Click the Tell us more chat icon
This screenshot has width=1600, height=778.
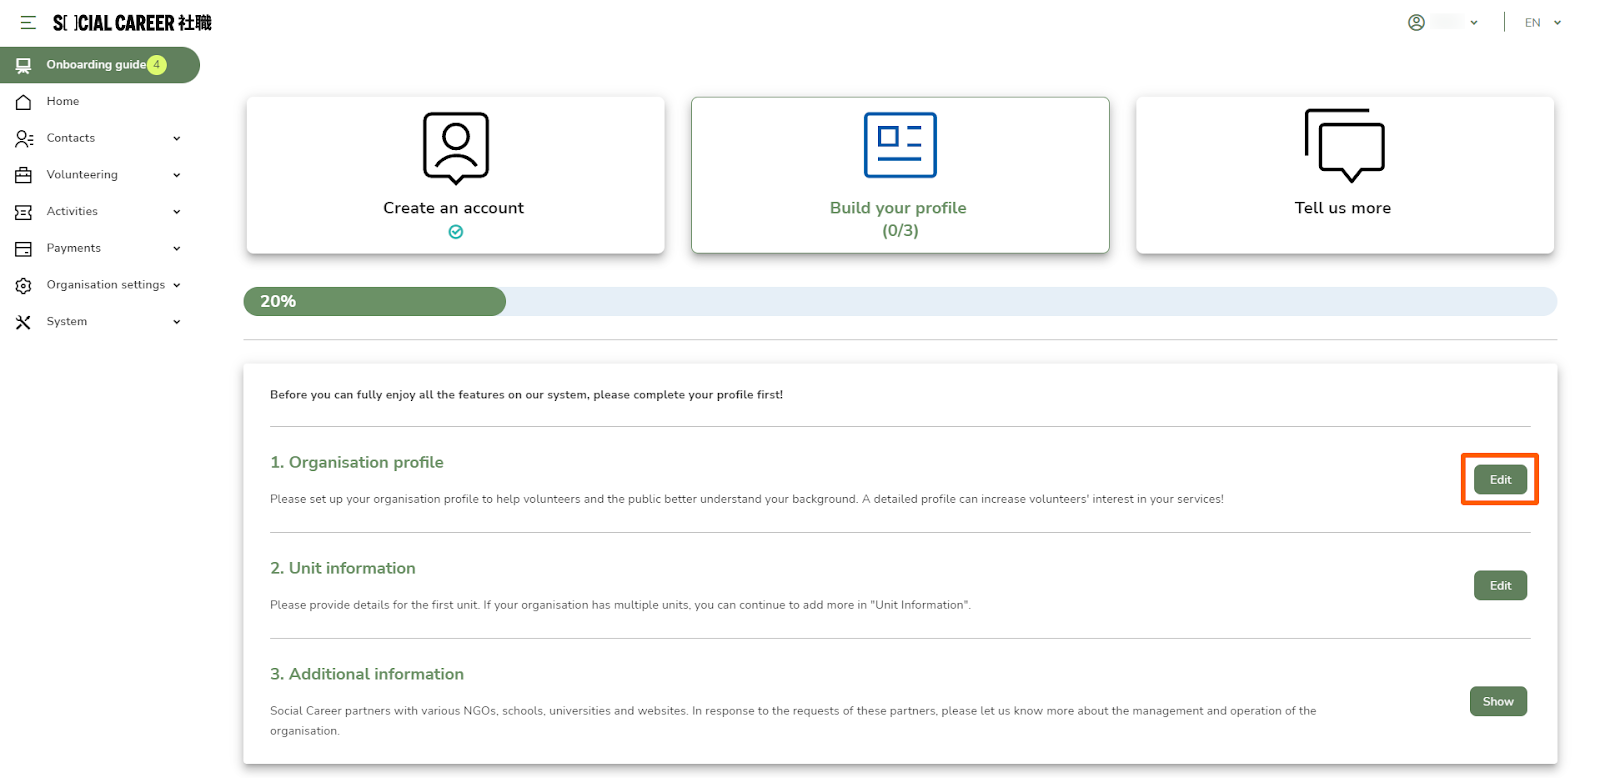[1345, 146]
